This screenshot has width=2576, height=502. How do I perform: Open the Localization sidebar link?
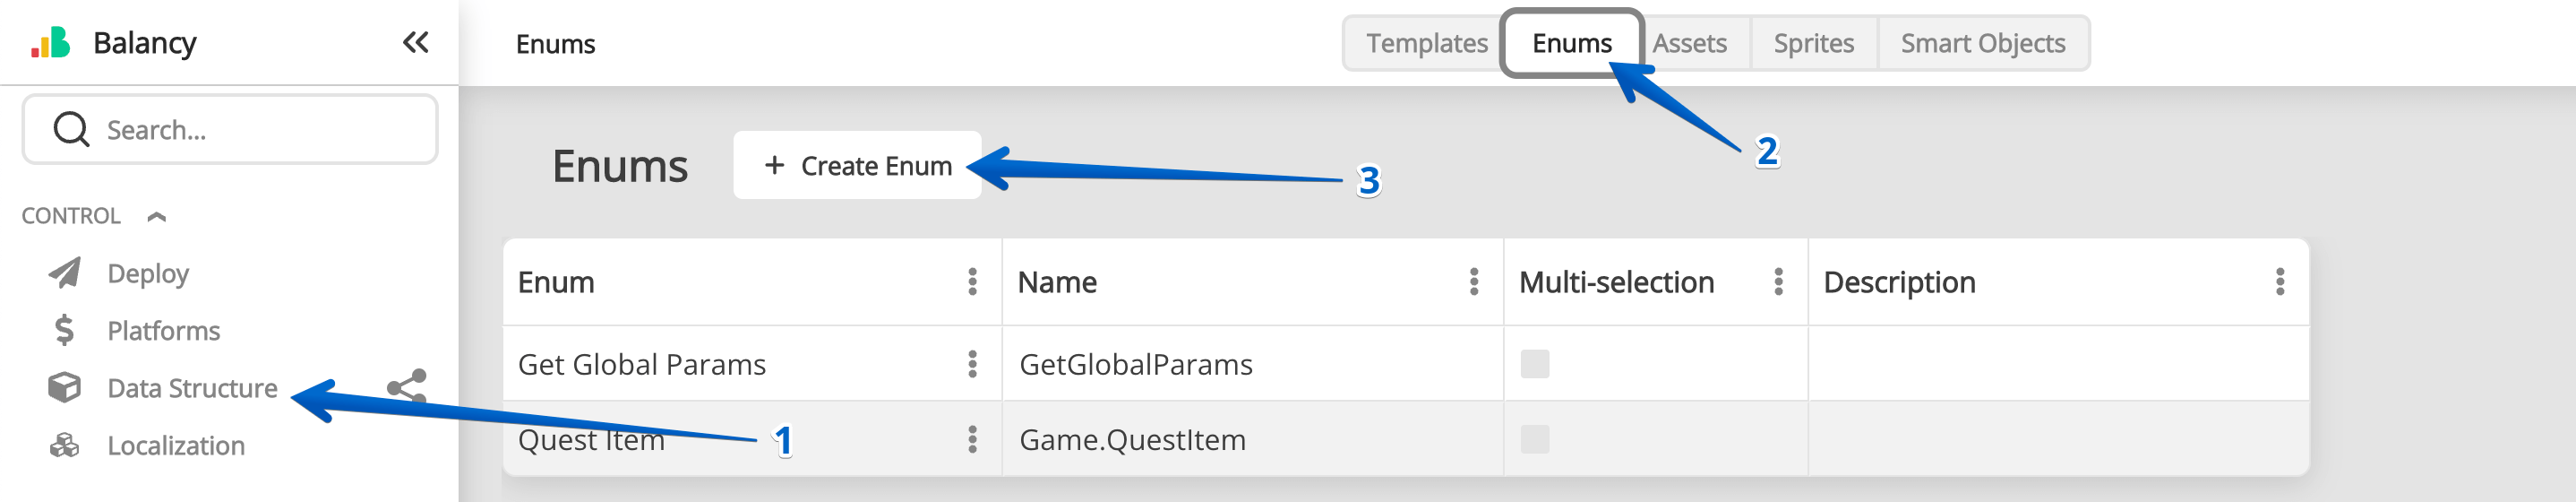[176, 445]
